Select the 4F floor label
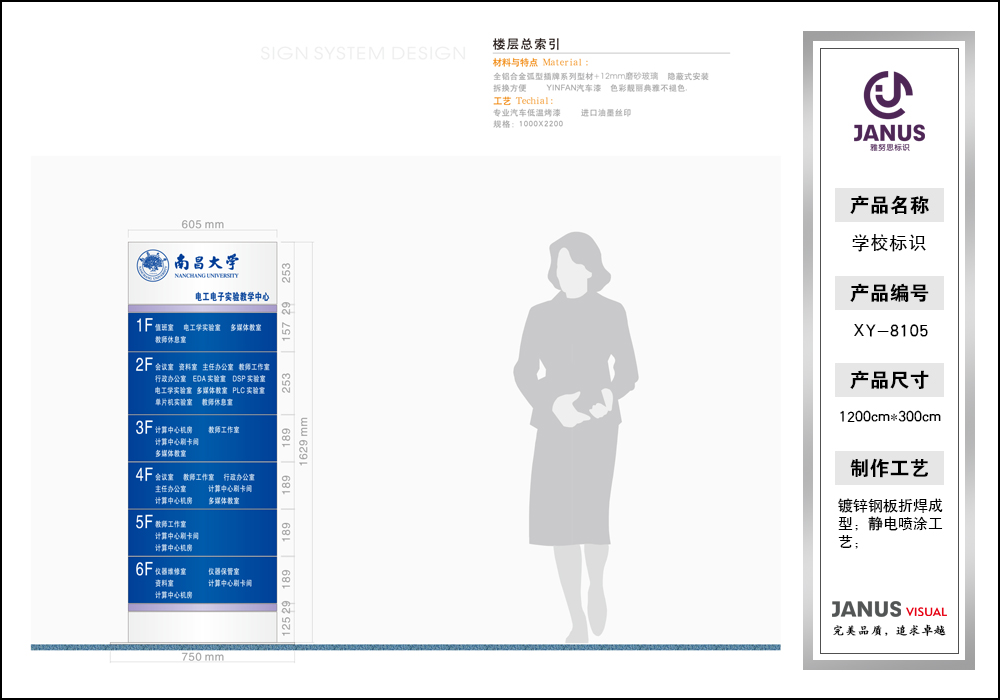 tap(144, 475)
